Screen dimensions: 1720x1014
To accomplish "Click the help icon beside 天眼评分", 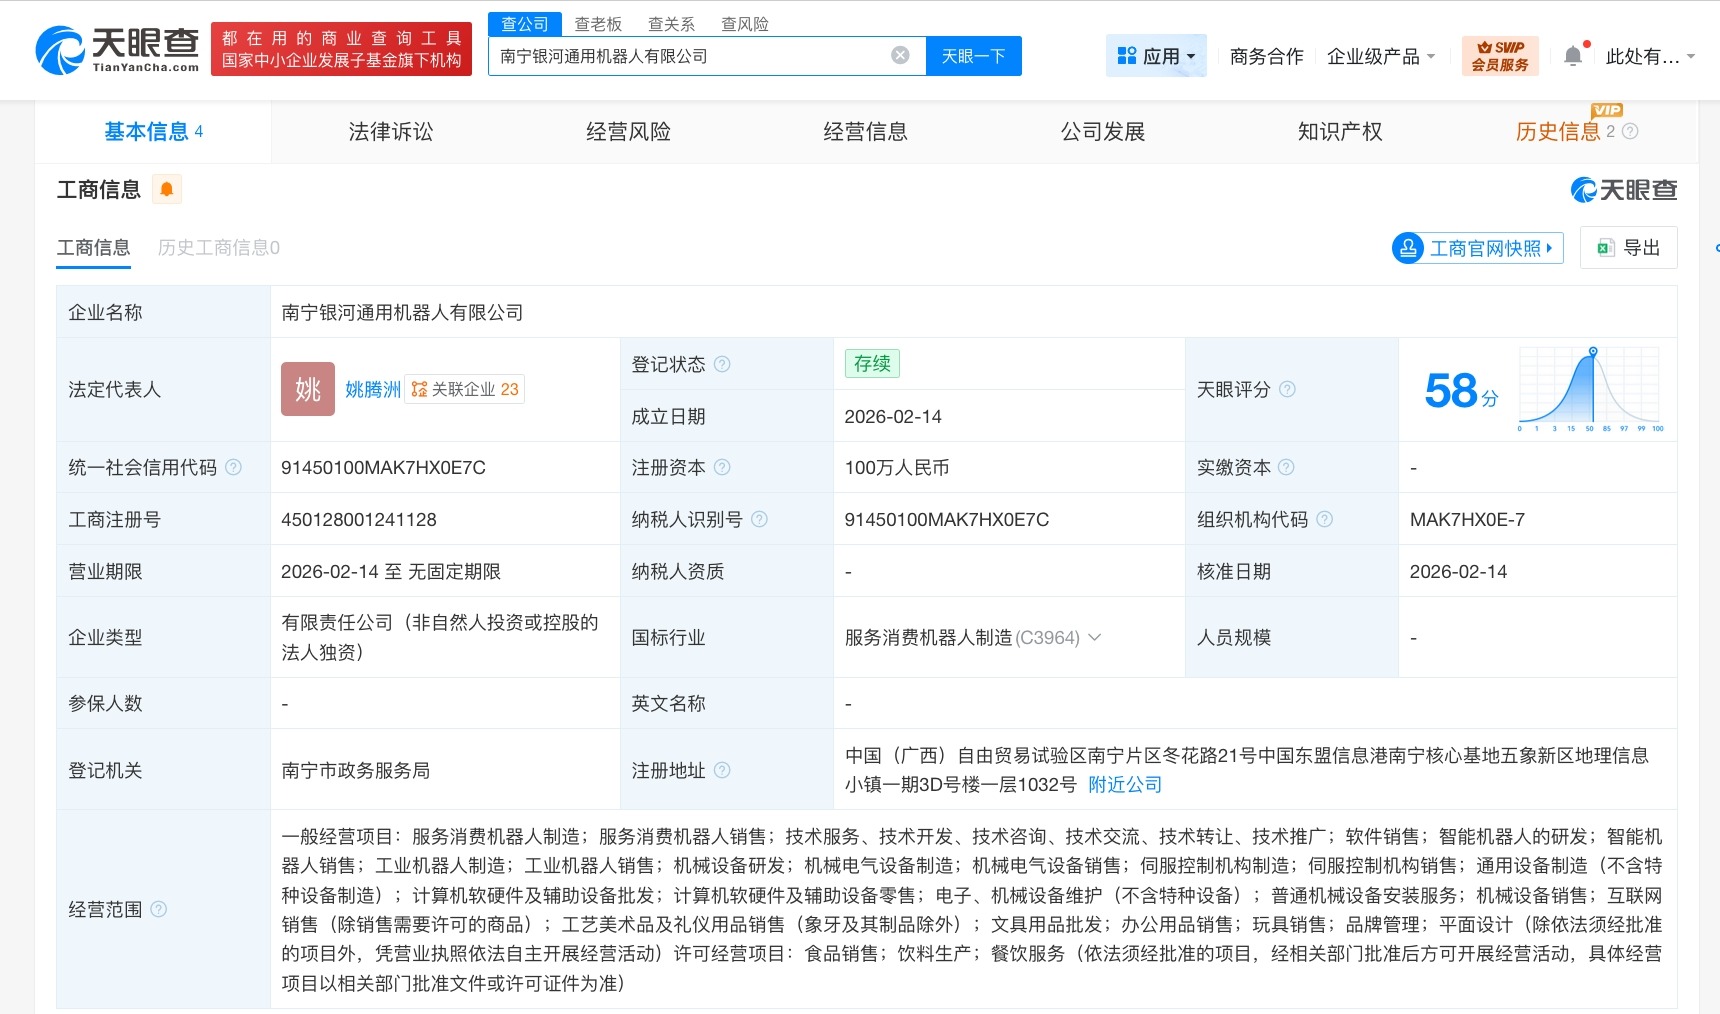I will pos(1290,390).
